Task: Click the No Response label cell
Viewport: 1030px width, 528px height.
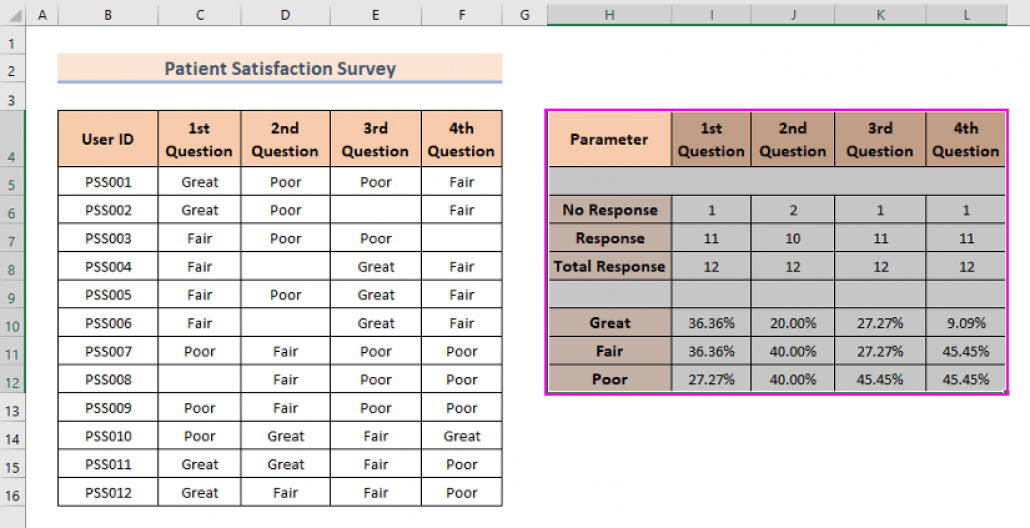Action: 609,210
